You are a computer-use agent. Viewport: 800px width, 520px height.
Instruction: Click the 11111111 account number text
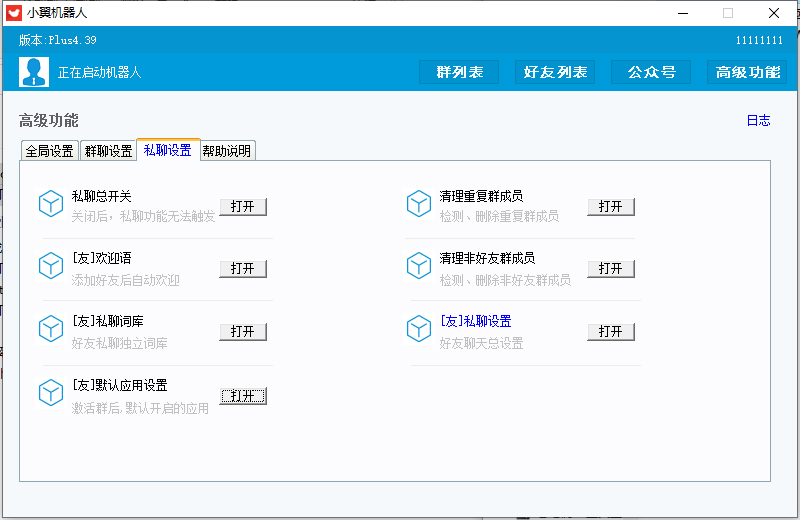click(x=759, y=40)
